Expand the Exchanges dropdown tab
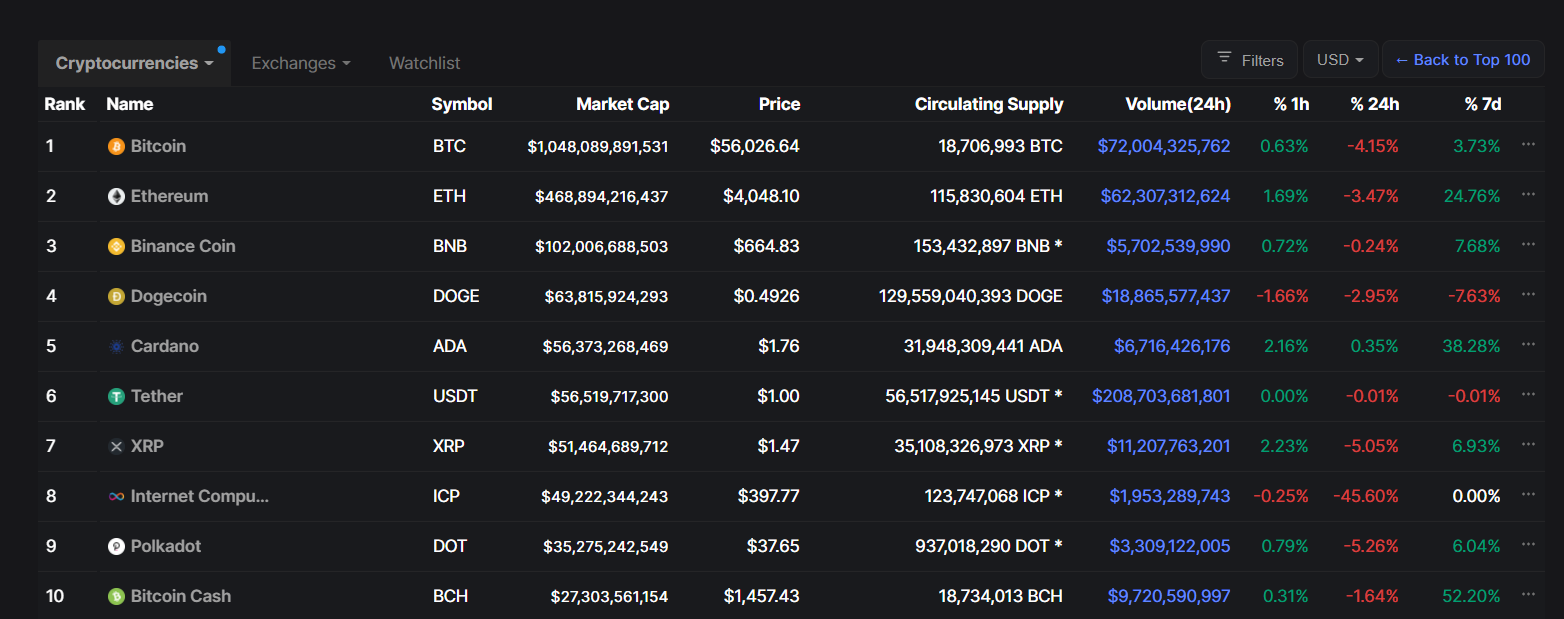Viewport: 1564px width, 619px height. (301, 63)
